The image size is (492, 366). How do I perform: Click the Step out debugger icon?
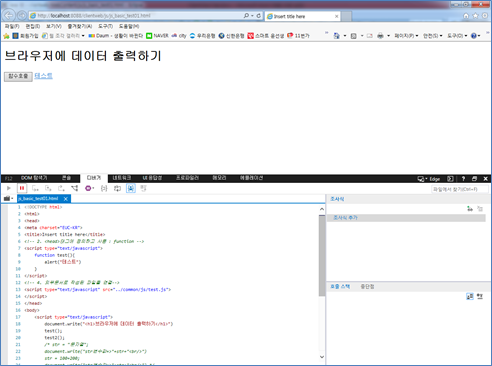point(61,188)
